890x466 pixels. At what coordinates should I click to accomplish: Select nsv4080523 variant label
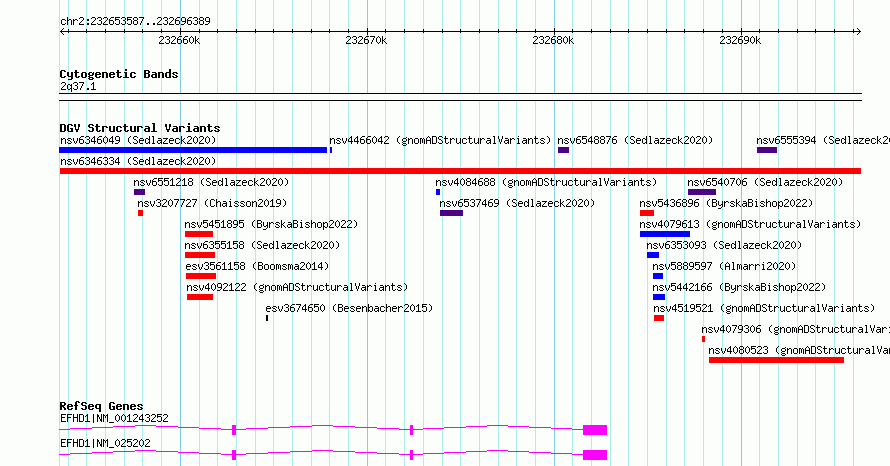799,350
